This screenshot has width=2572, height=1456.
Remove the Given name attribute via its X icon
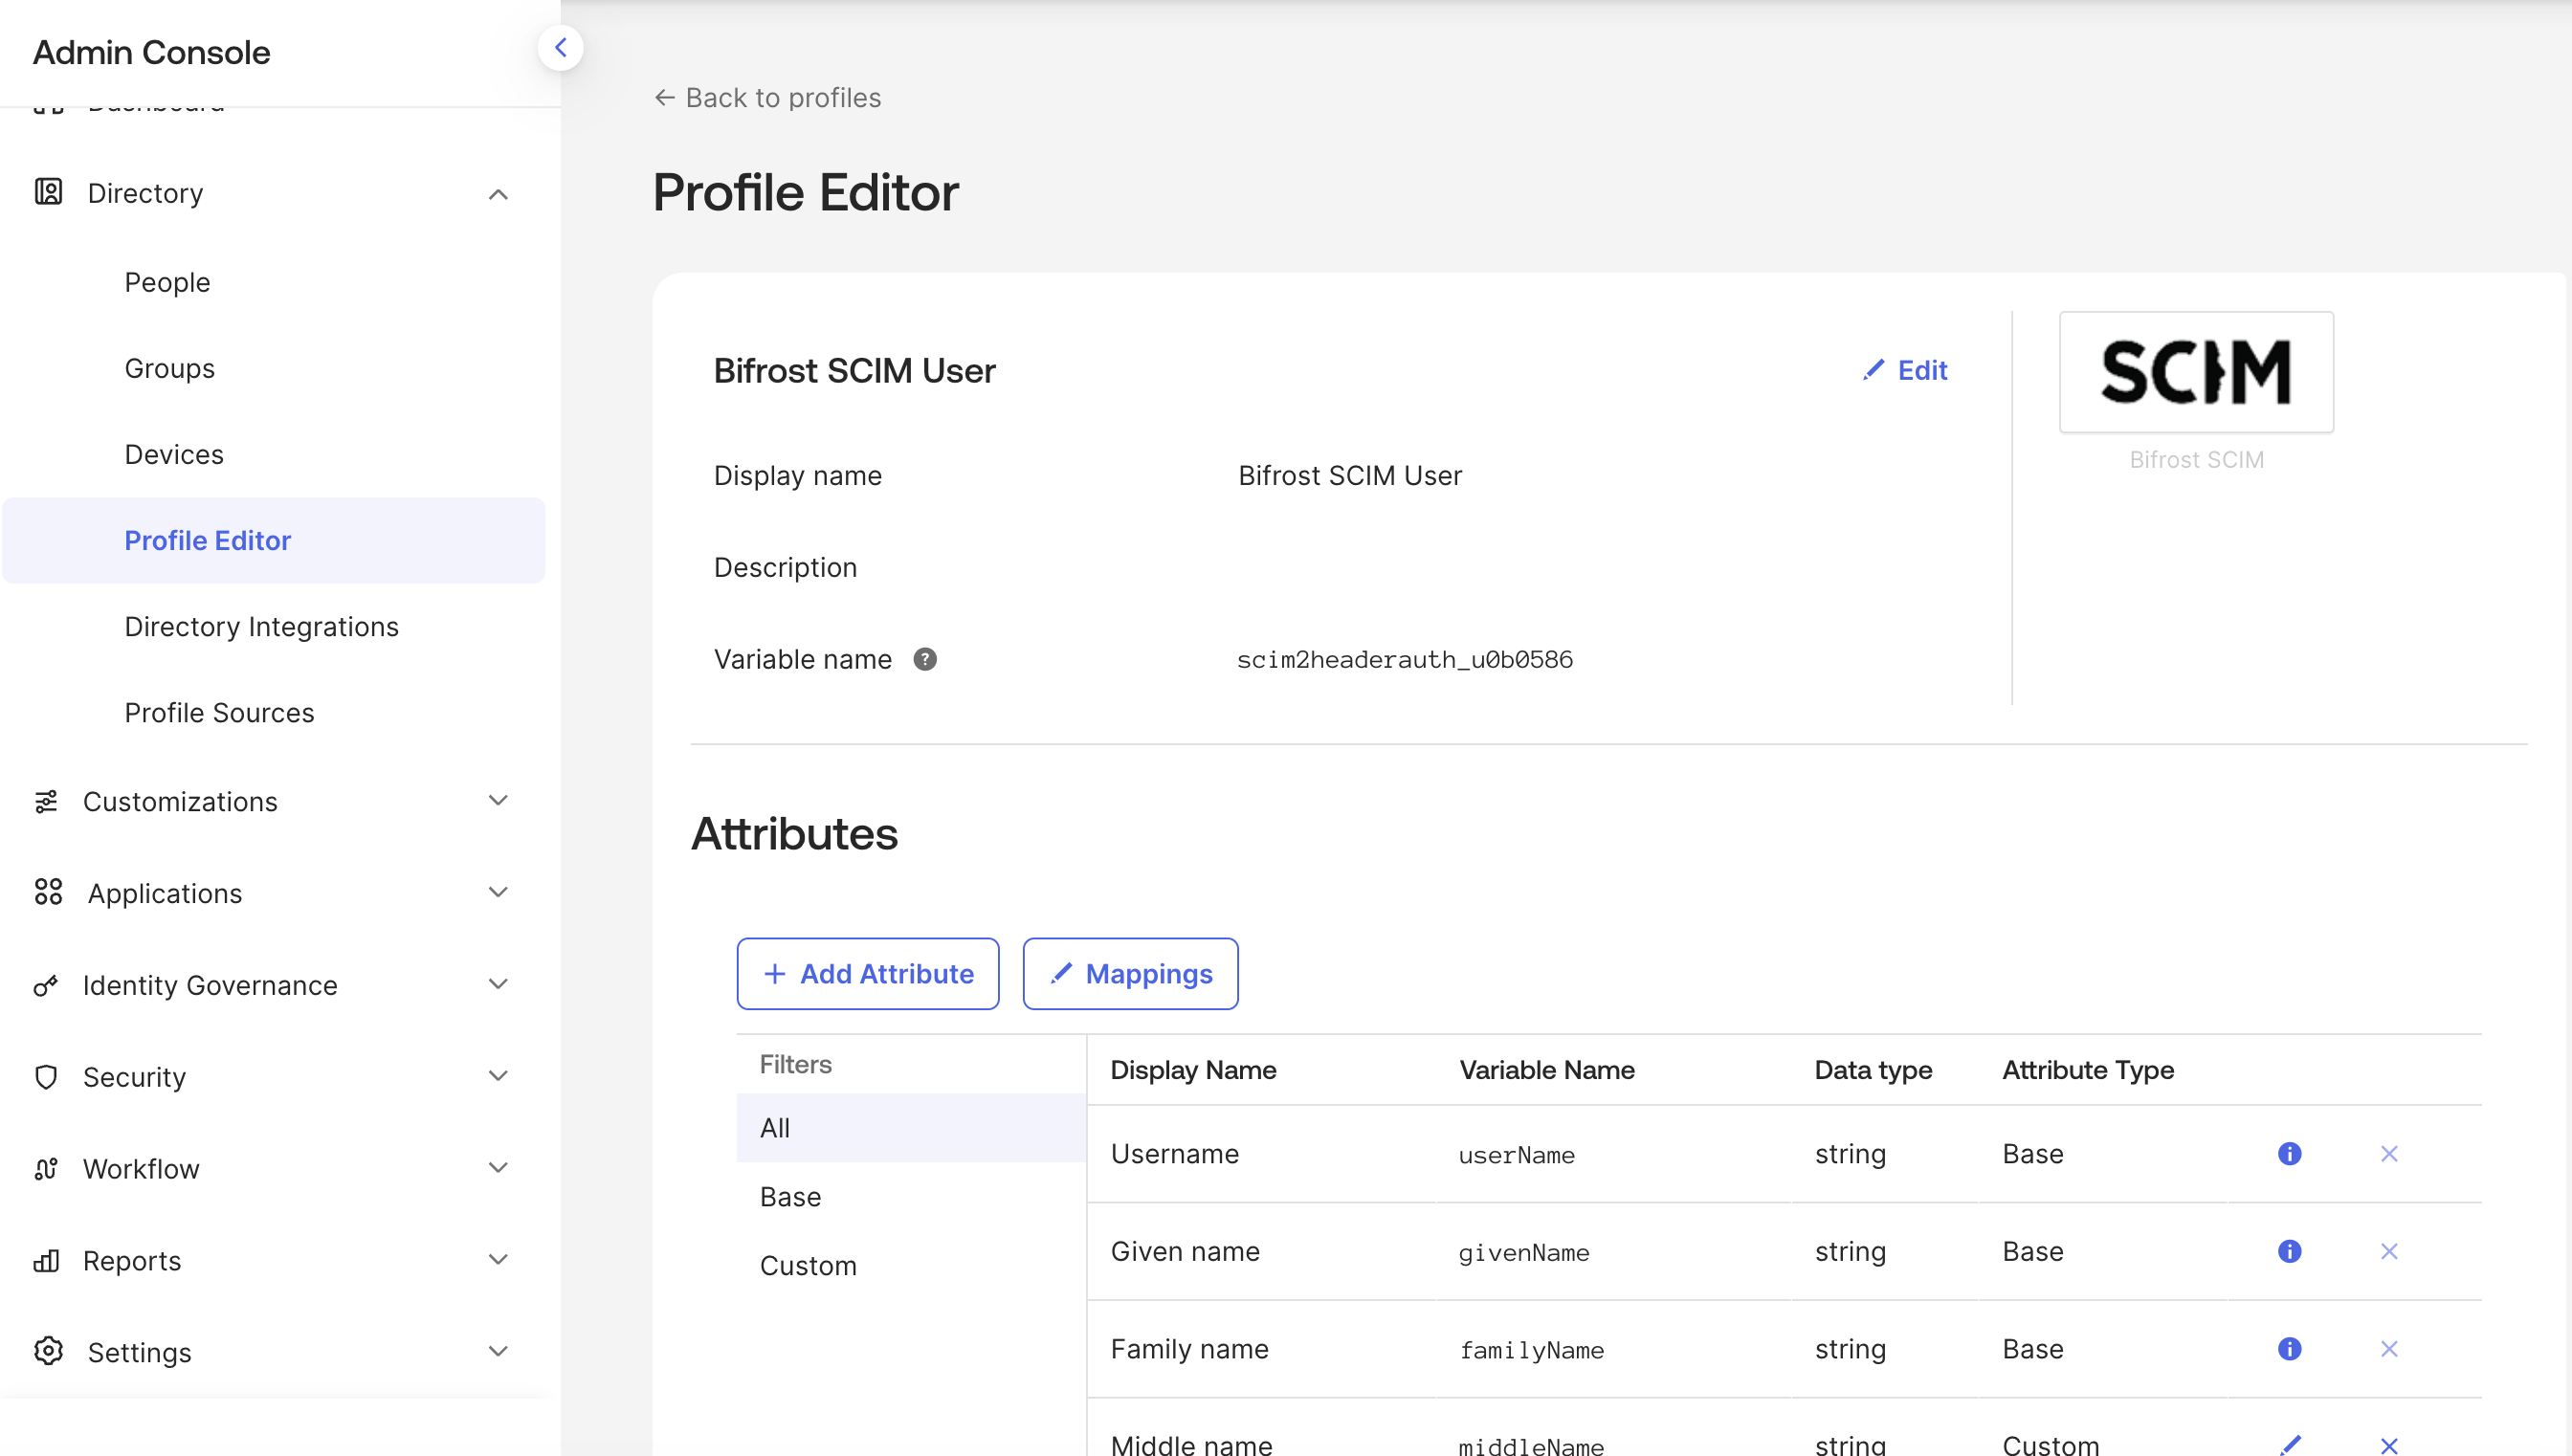click(x=2389, y=1251)
